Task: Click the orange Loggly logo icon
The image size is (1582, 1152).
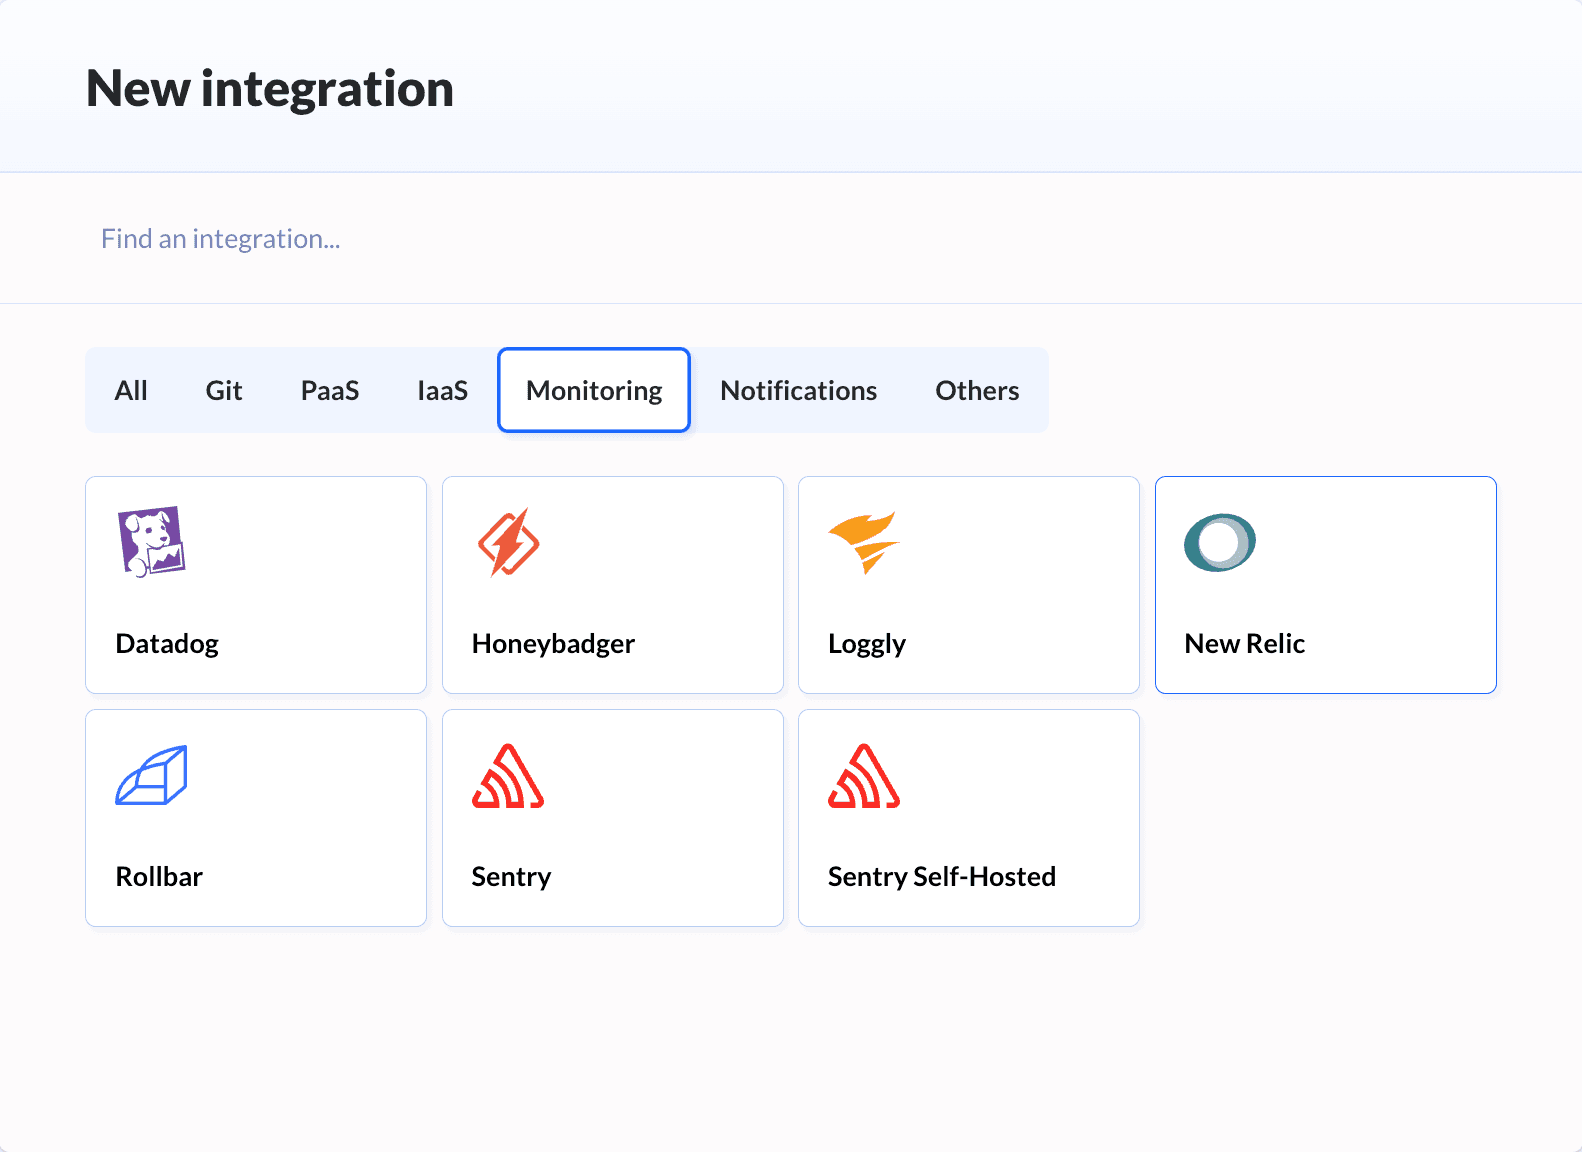Action: click(x=864, y=542)
